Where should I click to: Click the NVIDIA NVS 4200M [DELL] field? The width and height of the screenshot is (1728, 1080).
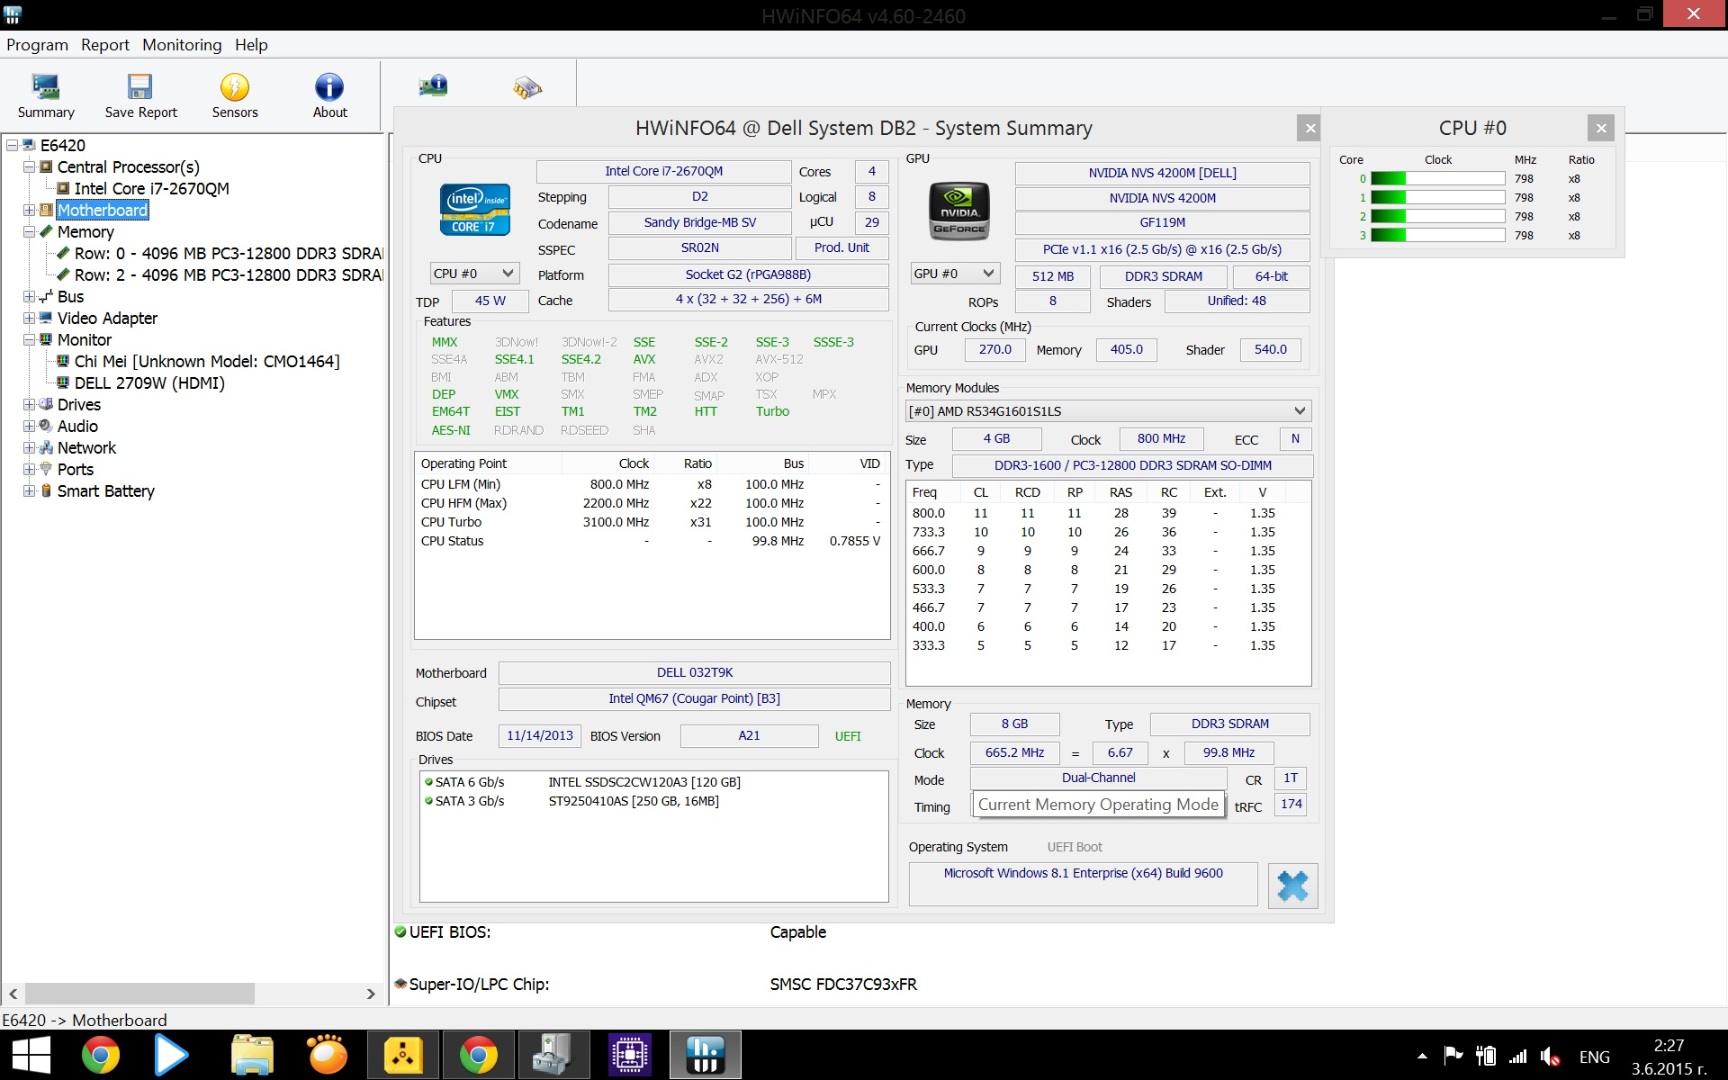pos(1162,173)
